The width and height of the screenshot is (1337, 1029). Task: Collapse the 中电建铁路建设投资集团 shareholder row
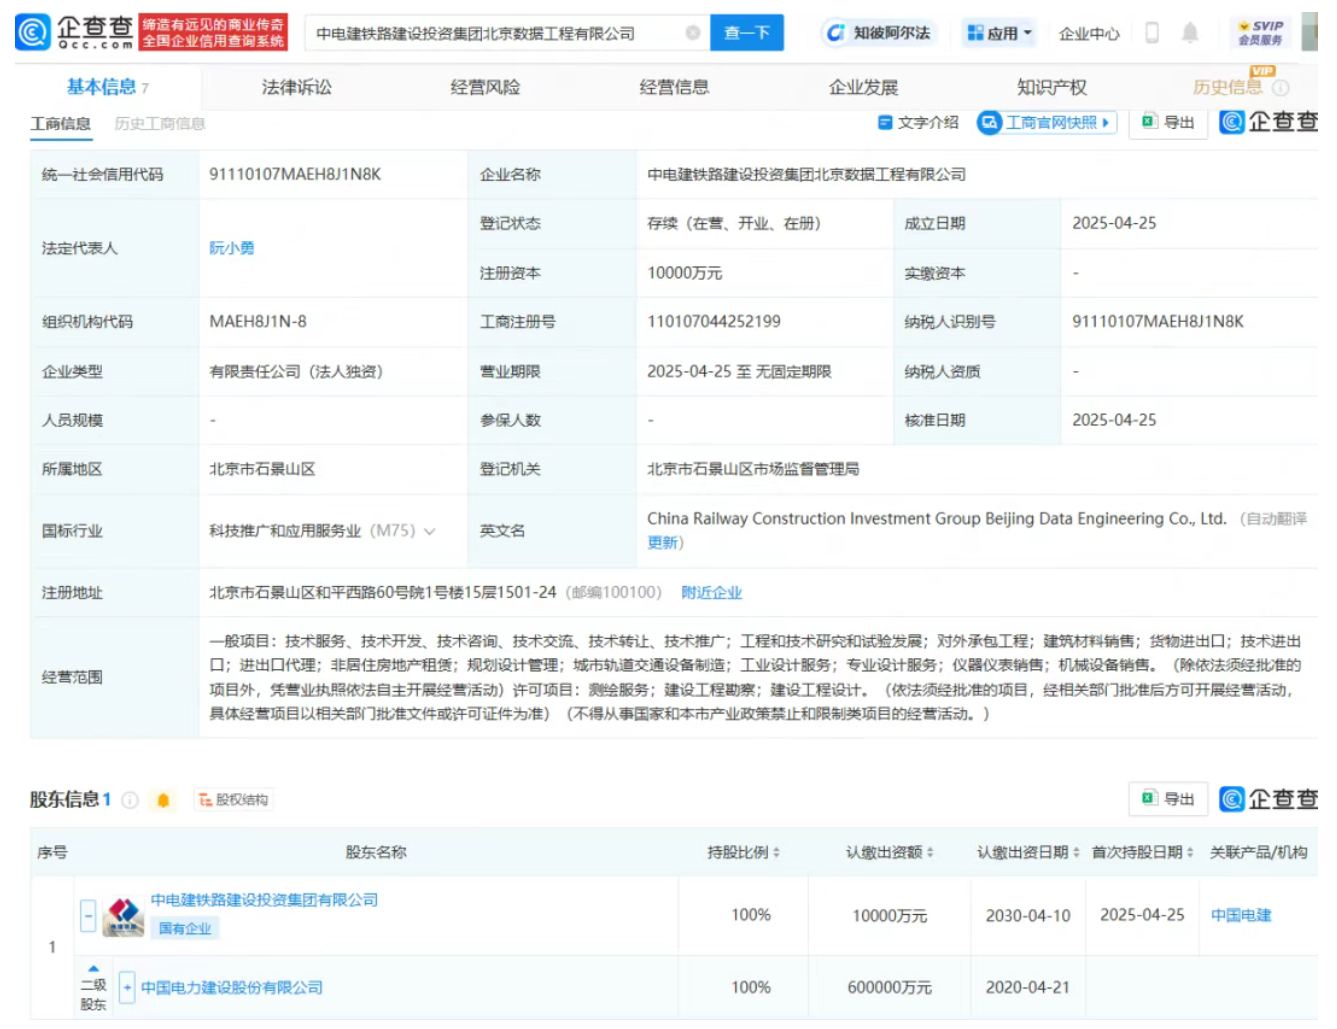88,915
